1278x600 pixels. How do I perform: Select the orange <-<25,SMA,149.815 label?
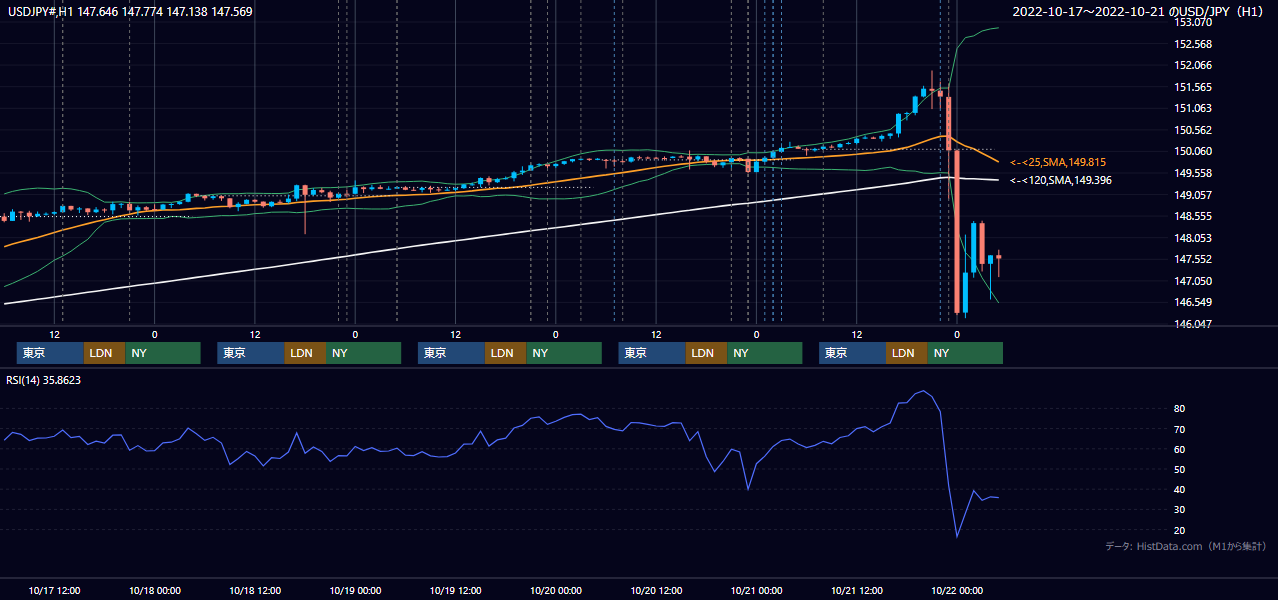click(x=1057, y=162)
